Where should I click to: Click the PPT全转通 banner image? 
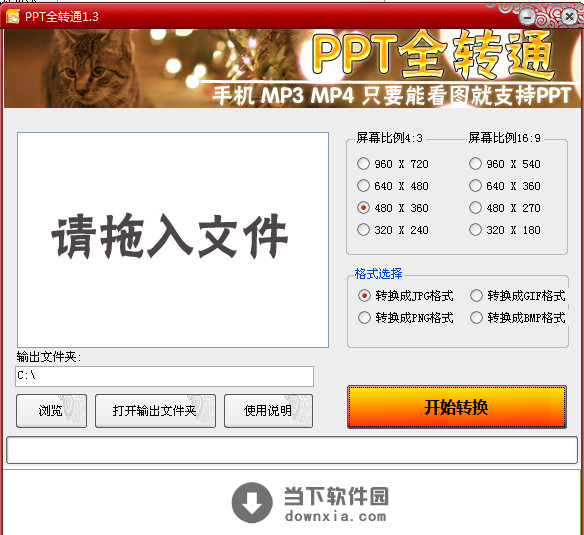click(292, 69)
